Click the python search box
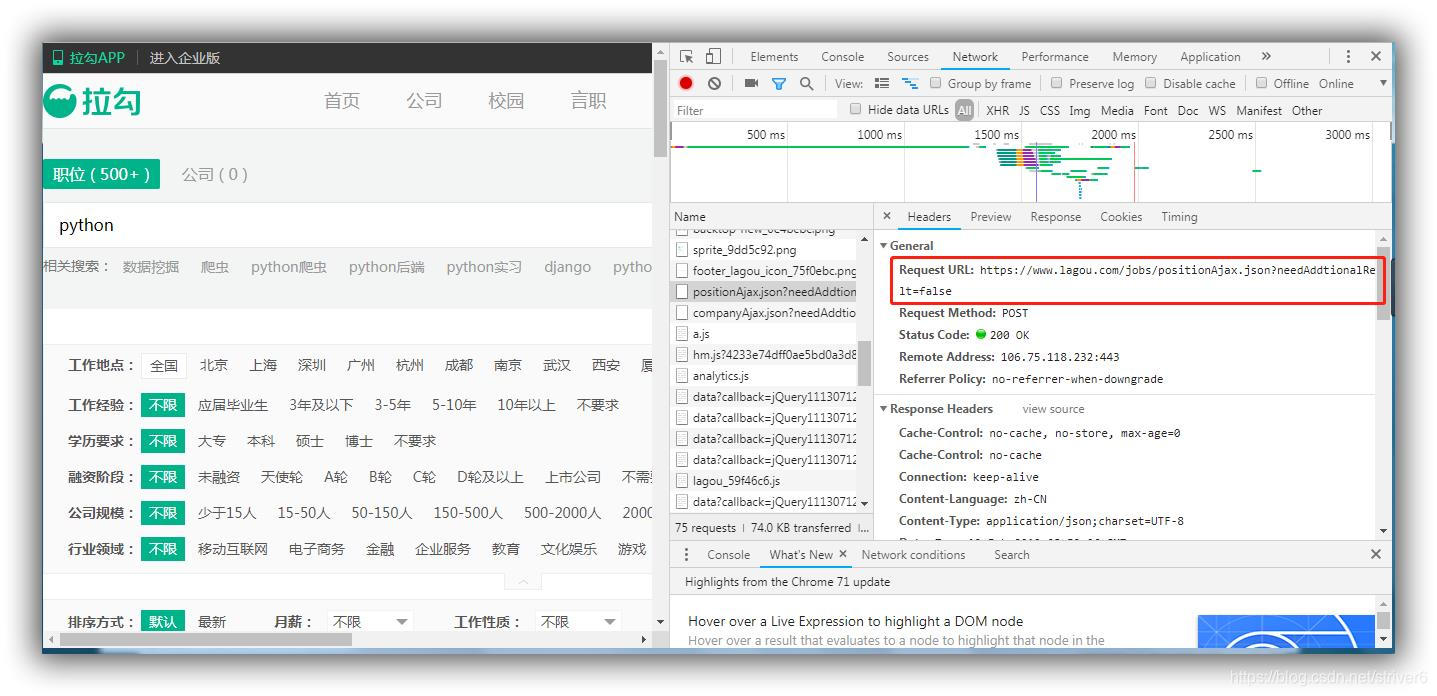The height and width of the screenshot is (696, 1437). 348,225
